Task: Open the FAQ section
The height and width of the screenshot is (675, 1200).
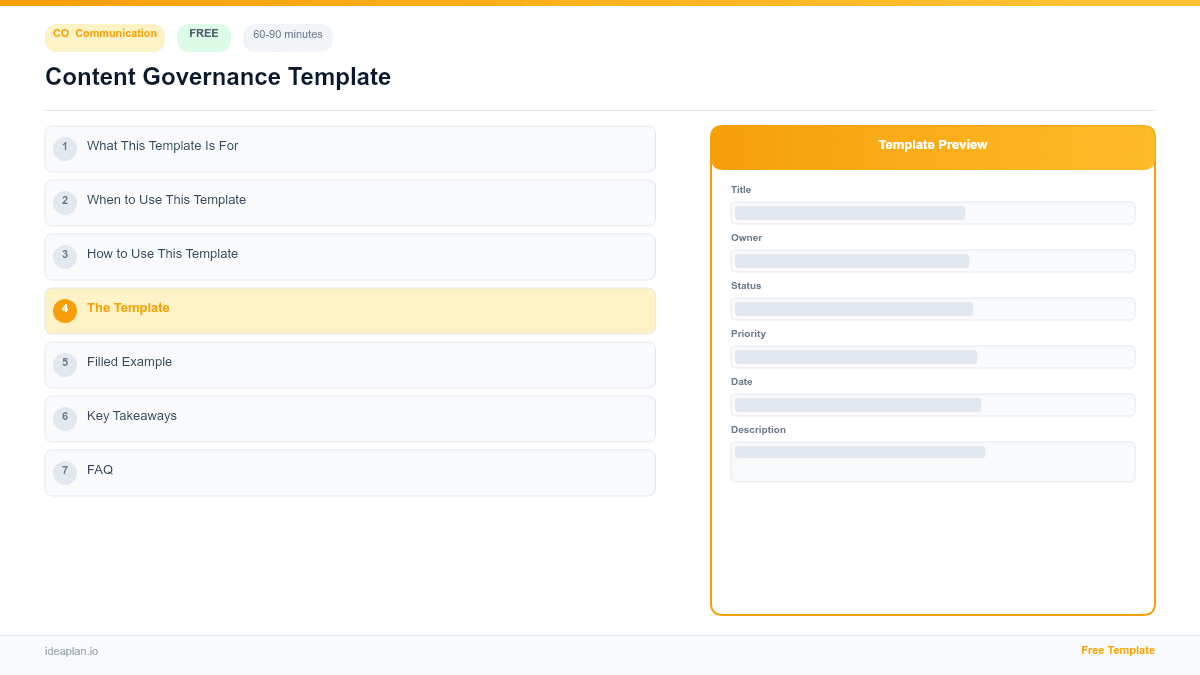Action: point(350,472)
